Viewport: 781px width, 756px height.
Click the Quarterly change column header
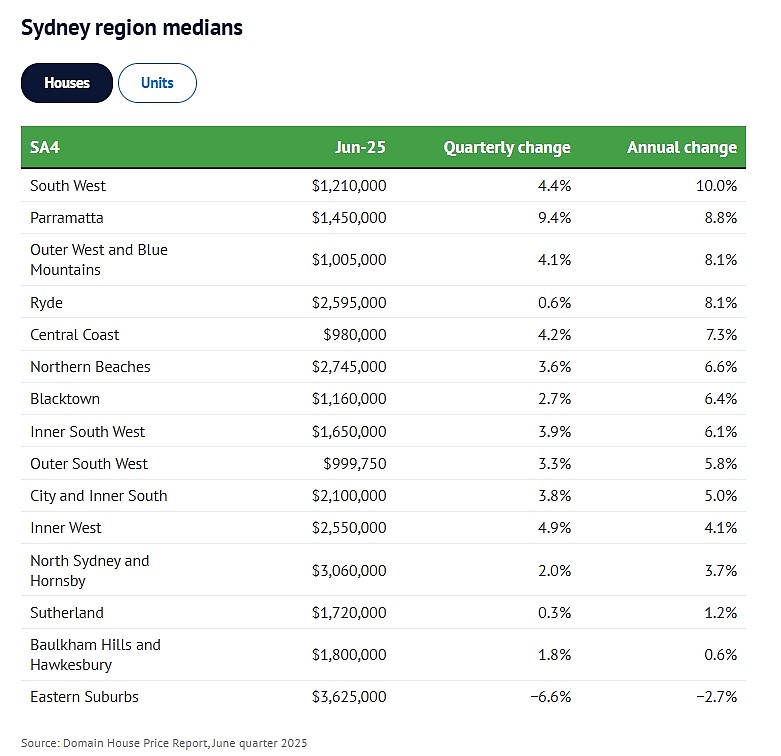(x=507, y=147)
